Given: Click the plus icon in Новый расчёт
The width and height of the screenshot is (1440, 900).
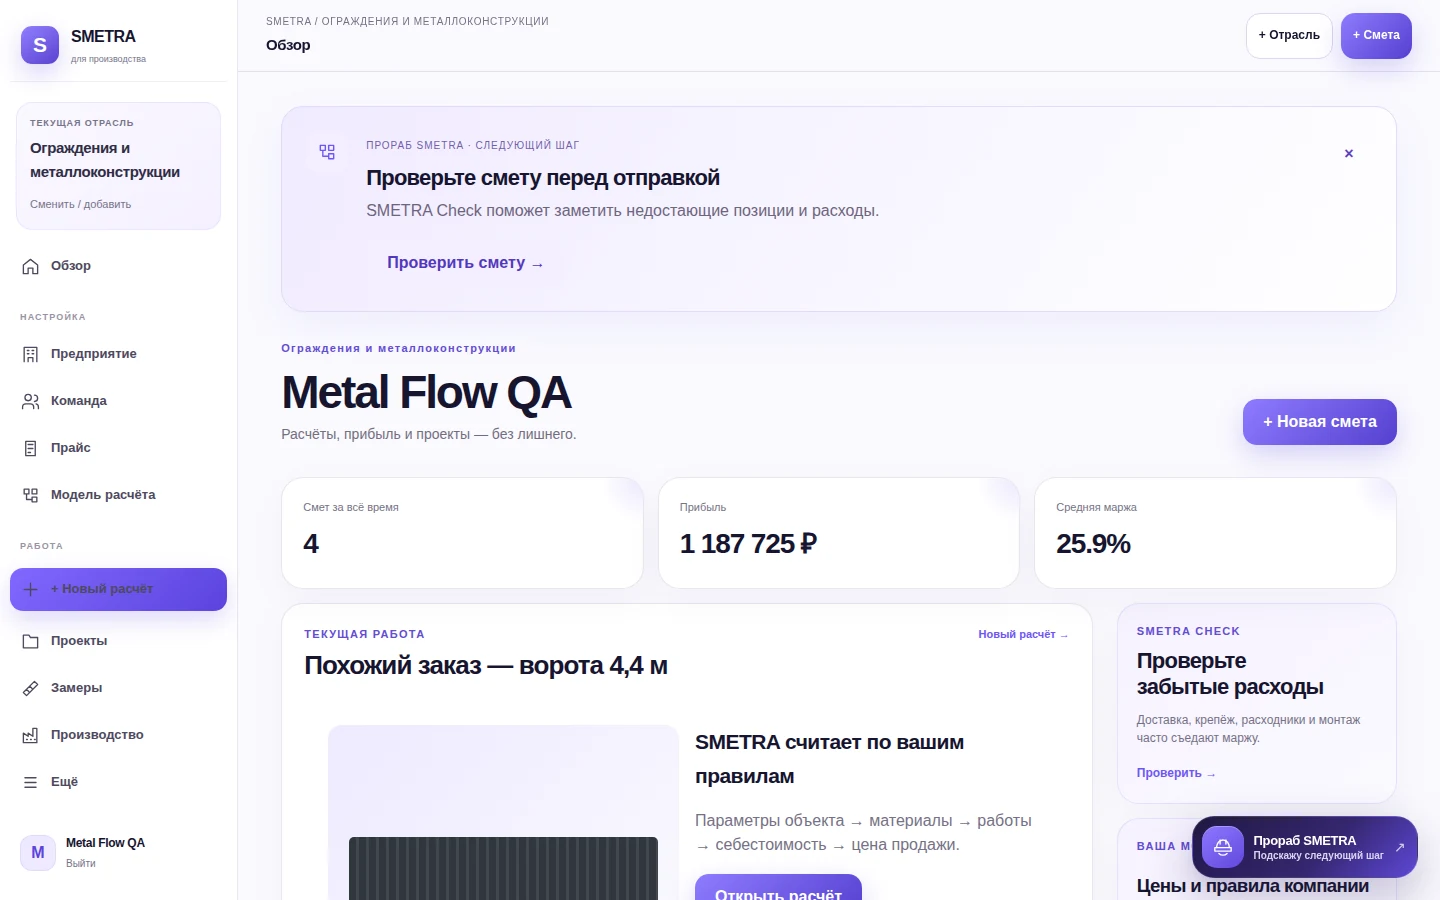Looking at the screenshot, I should (x=31, y=589).
